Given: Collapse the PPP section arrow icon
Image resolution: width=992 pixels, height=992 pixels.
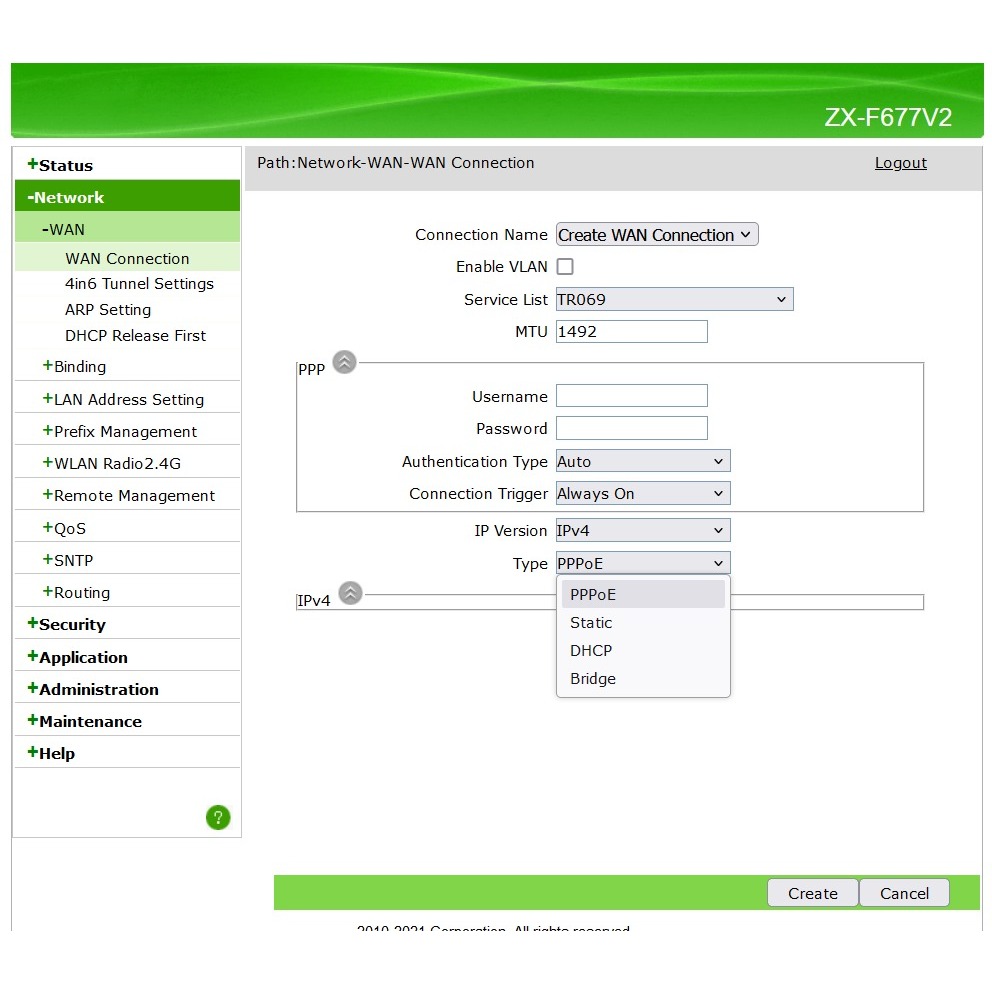Looking at the screenshot, I should 344,363.
